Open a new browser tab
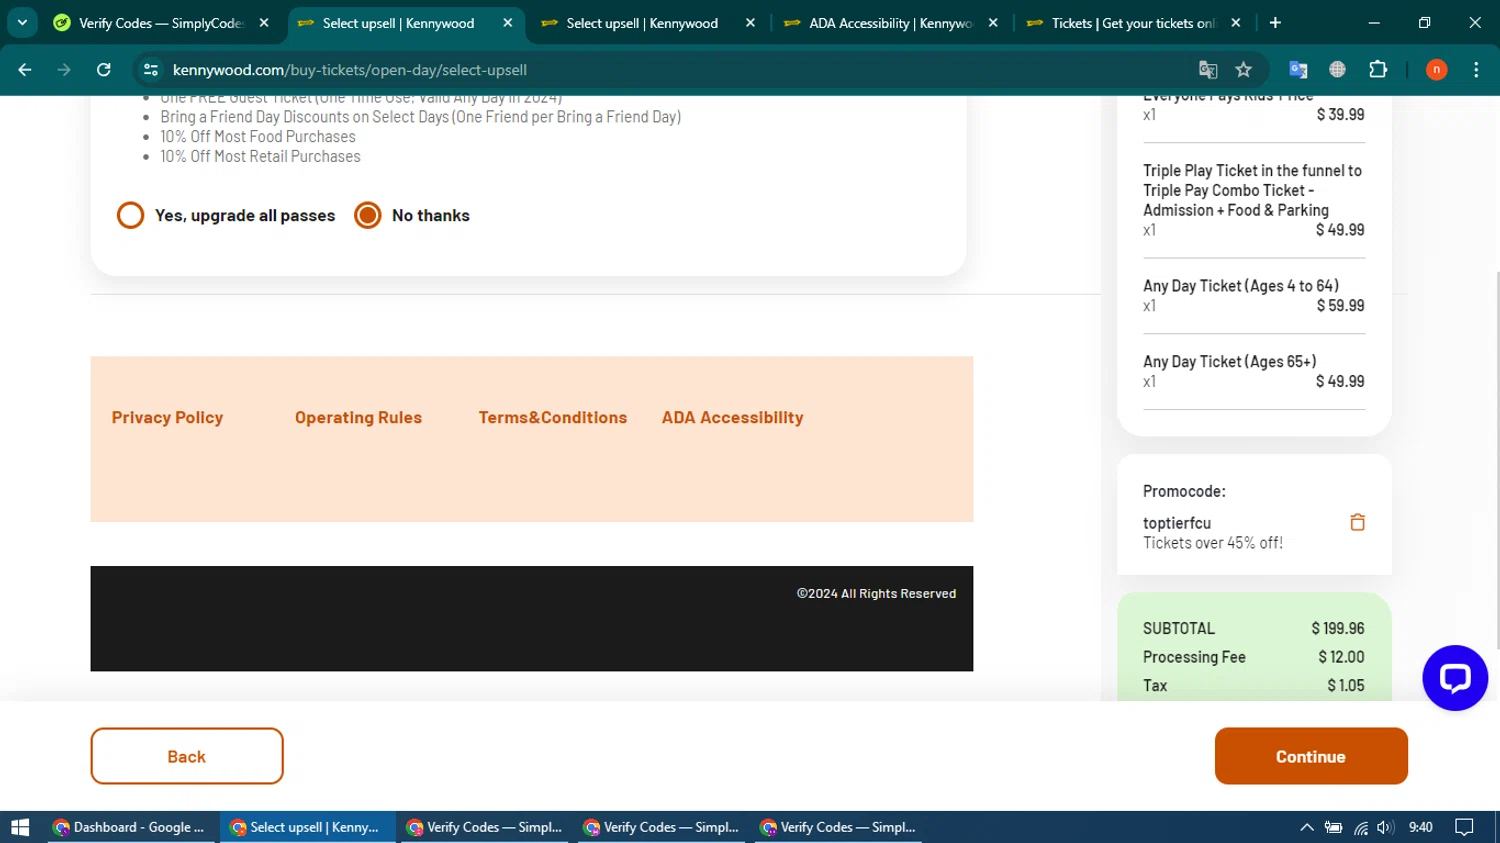The width and height of the screenshot is (1500, 843). point(1275,23)
